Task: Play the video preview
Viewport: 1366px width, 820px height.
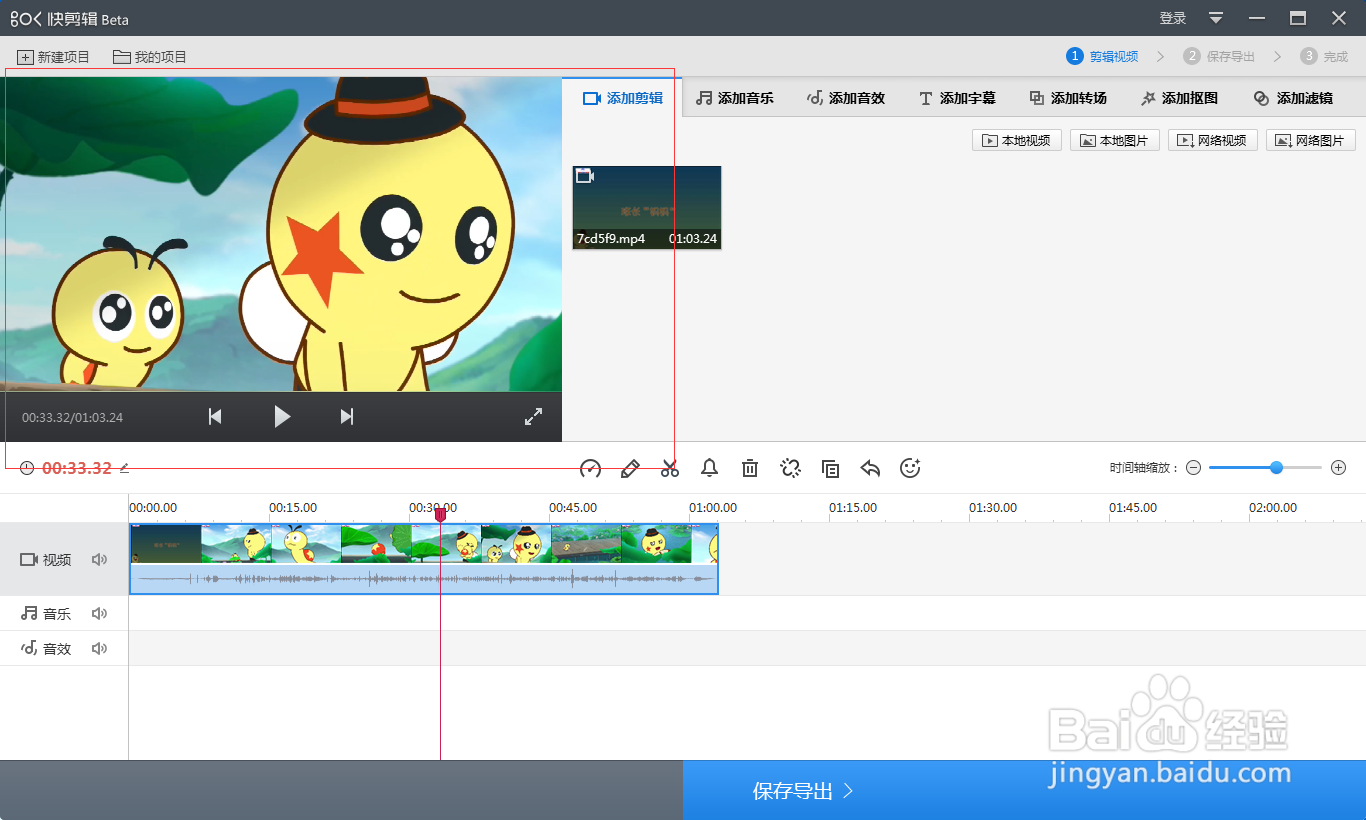Action: pos(282,417)
